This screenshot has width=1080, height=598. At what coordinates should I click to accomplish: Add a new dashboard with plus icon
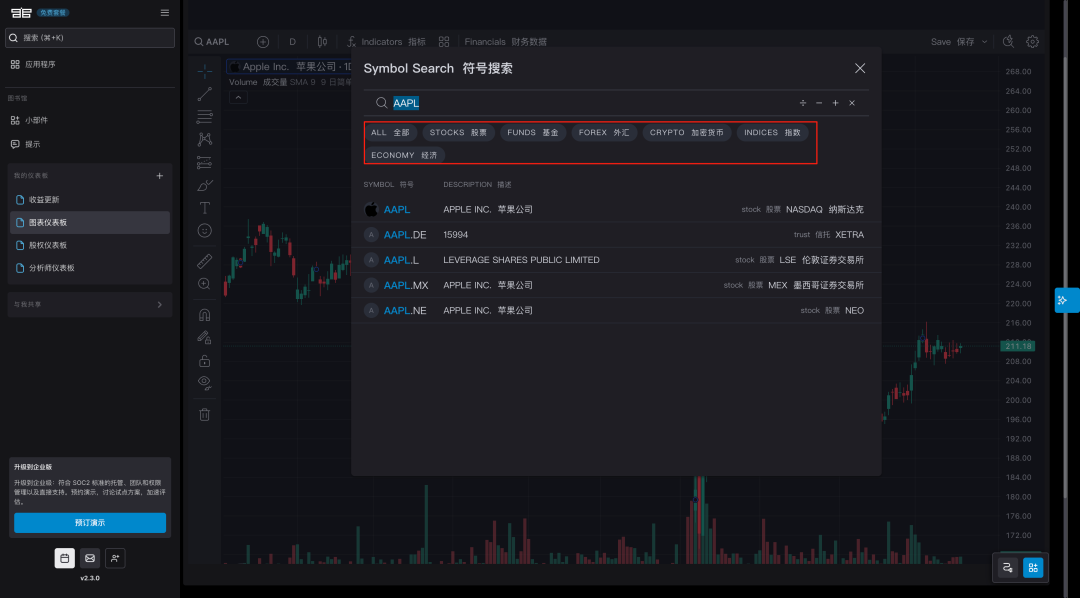pyautogui.click(x=160, y=176)
